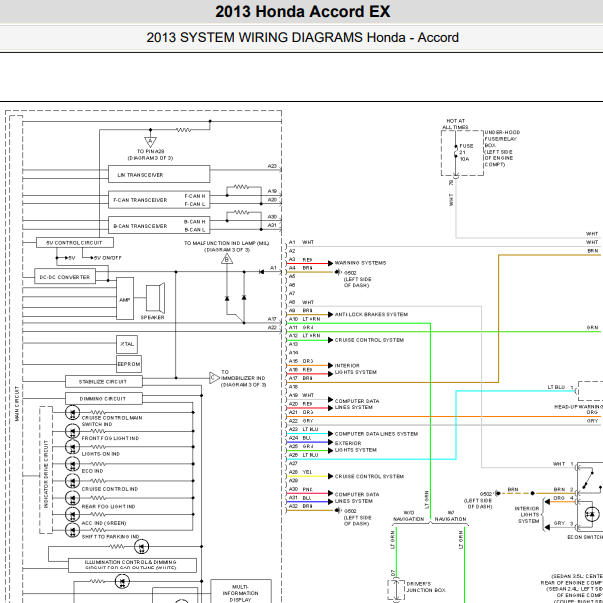The width and height of the screenshot is (603, 603).
Task: Select the XTAL block
Action: 127,344
